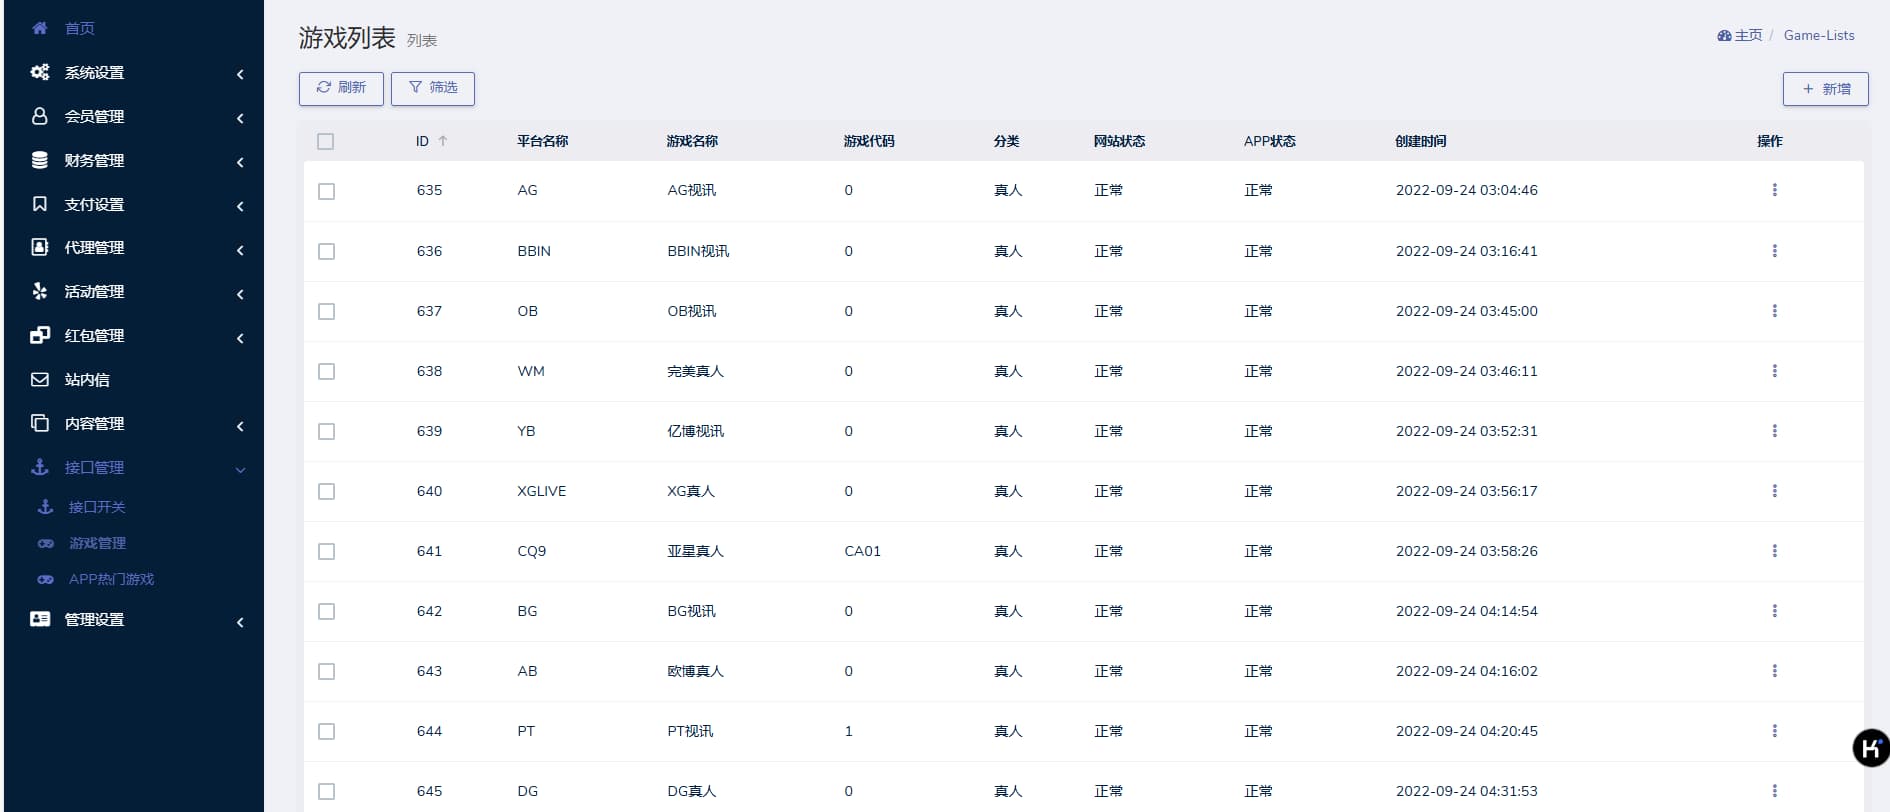The width and height of the screenshot is (1890, 812).
Task: Click the finance management database icon
Action: 40,160
